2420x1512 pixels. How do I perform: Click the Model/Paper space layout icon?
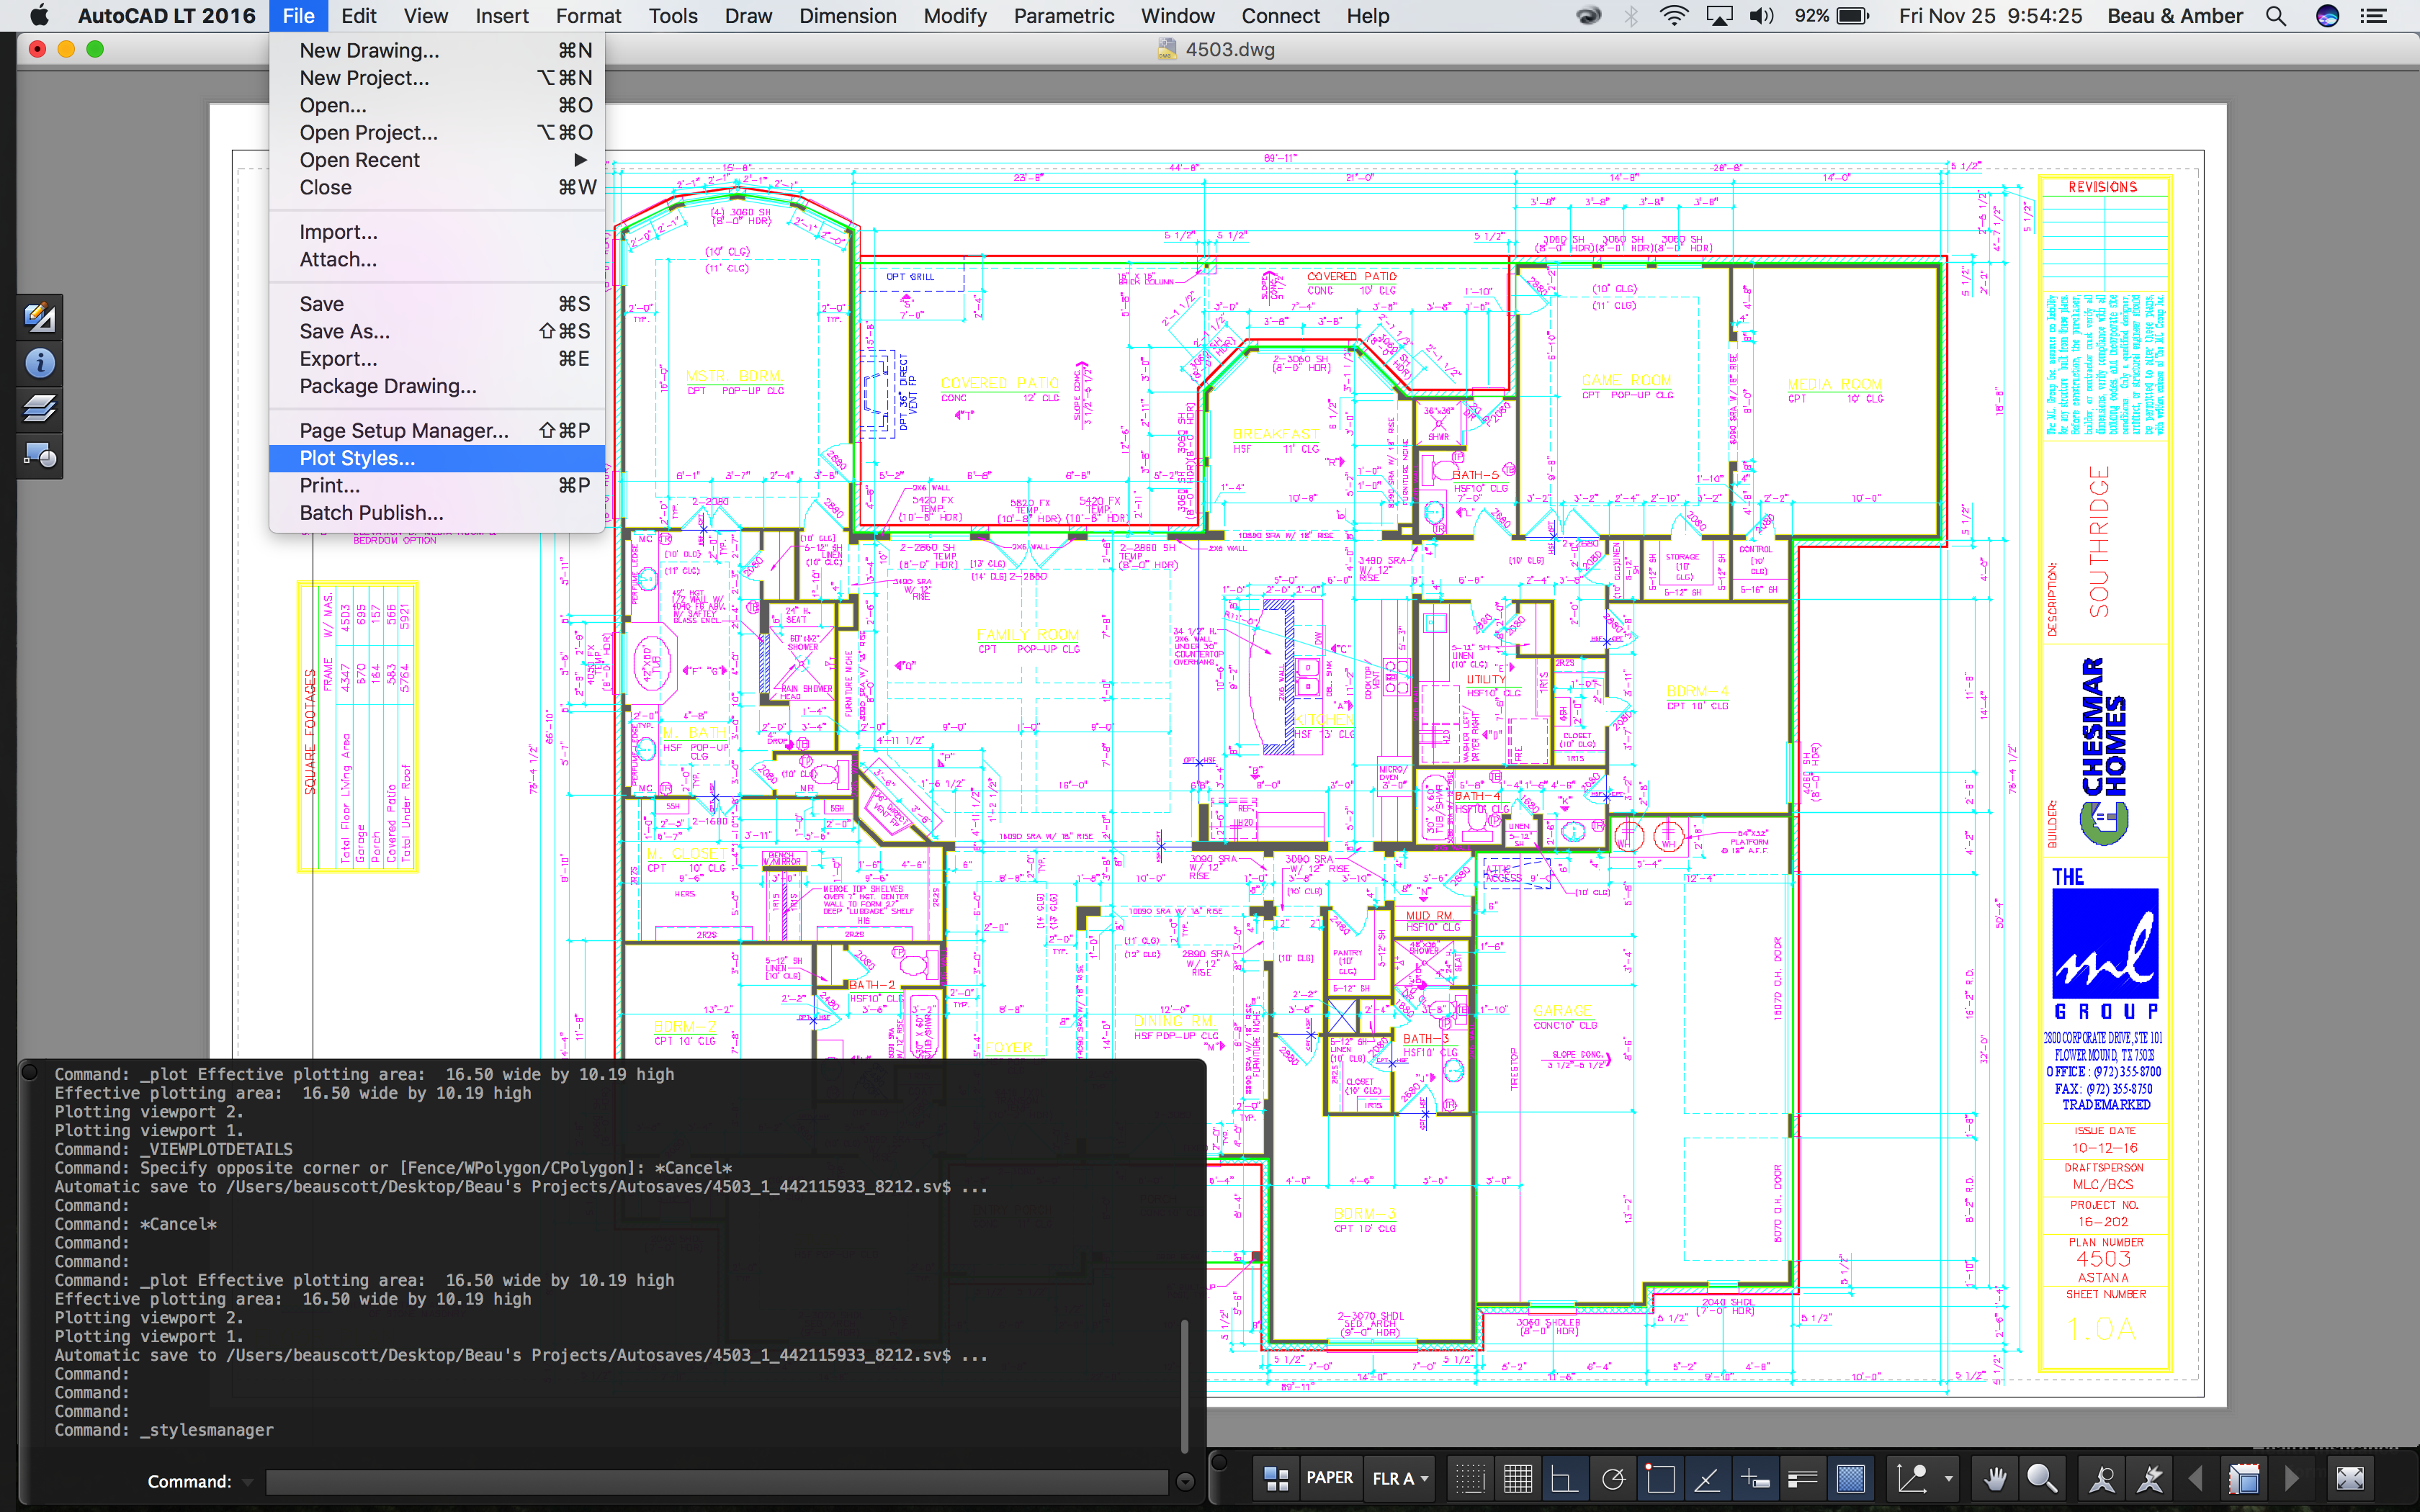(x=1276, y=1478)
